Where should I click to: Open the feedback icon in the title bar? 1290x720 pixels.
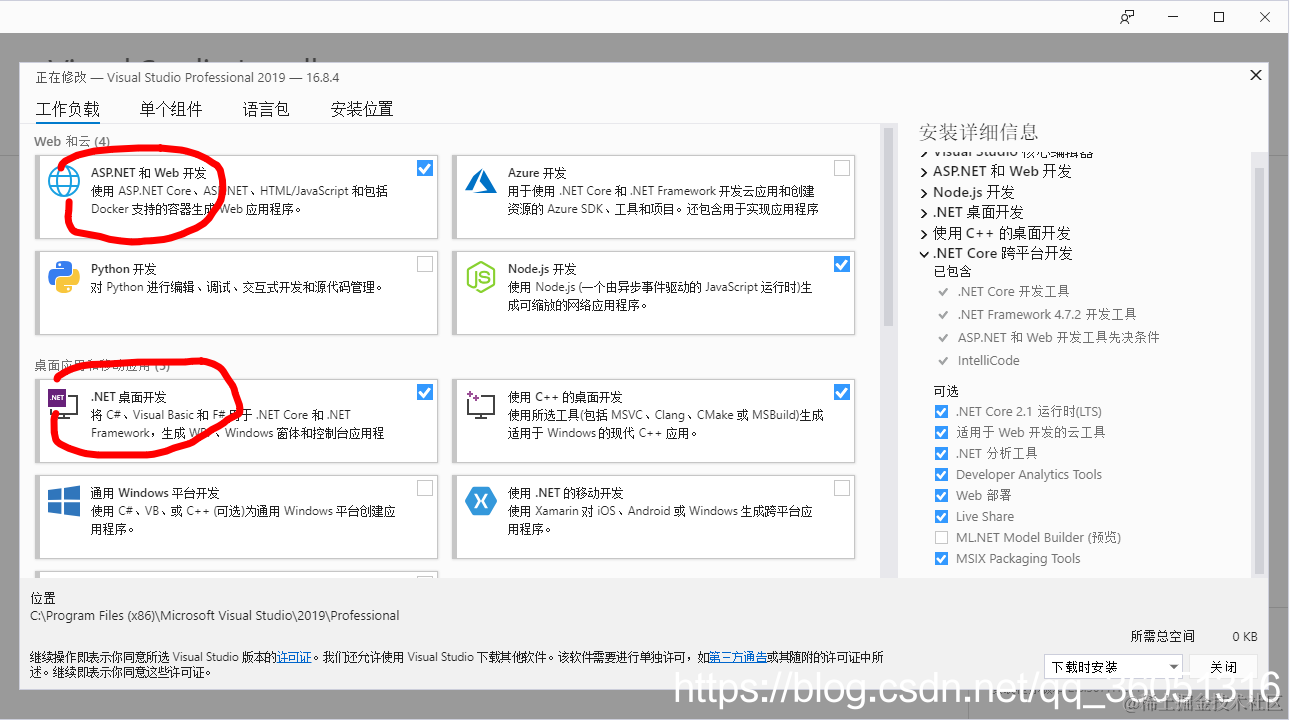coord(1128,17)
